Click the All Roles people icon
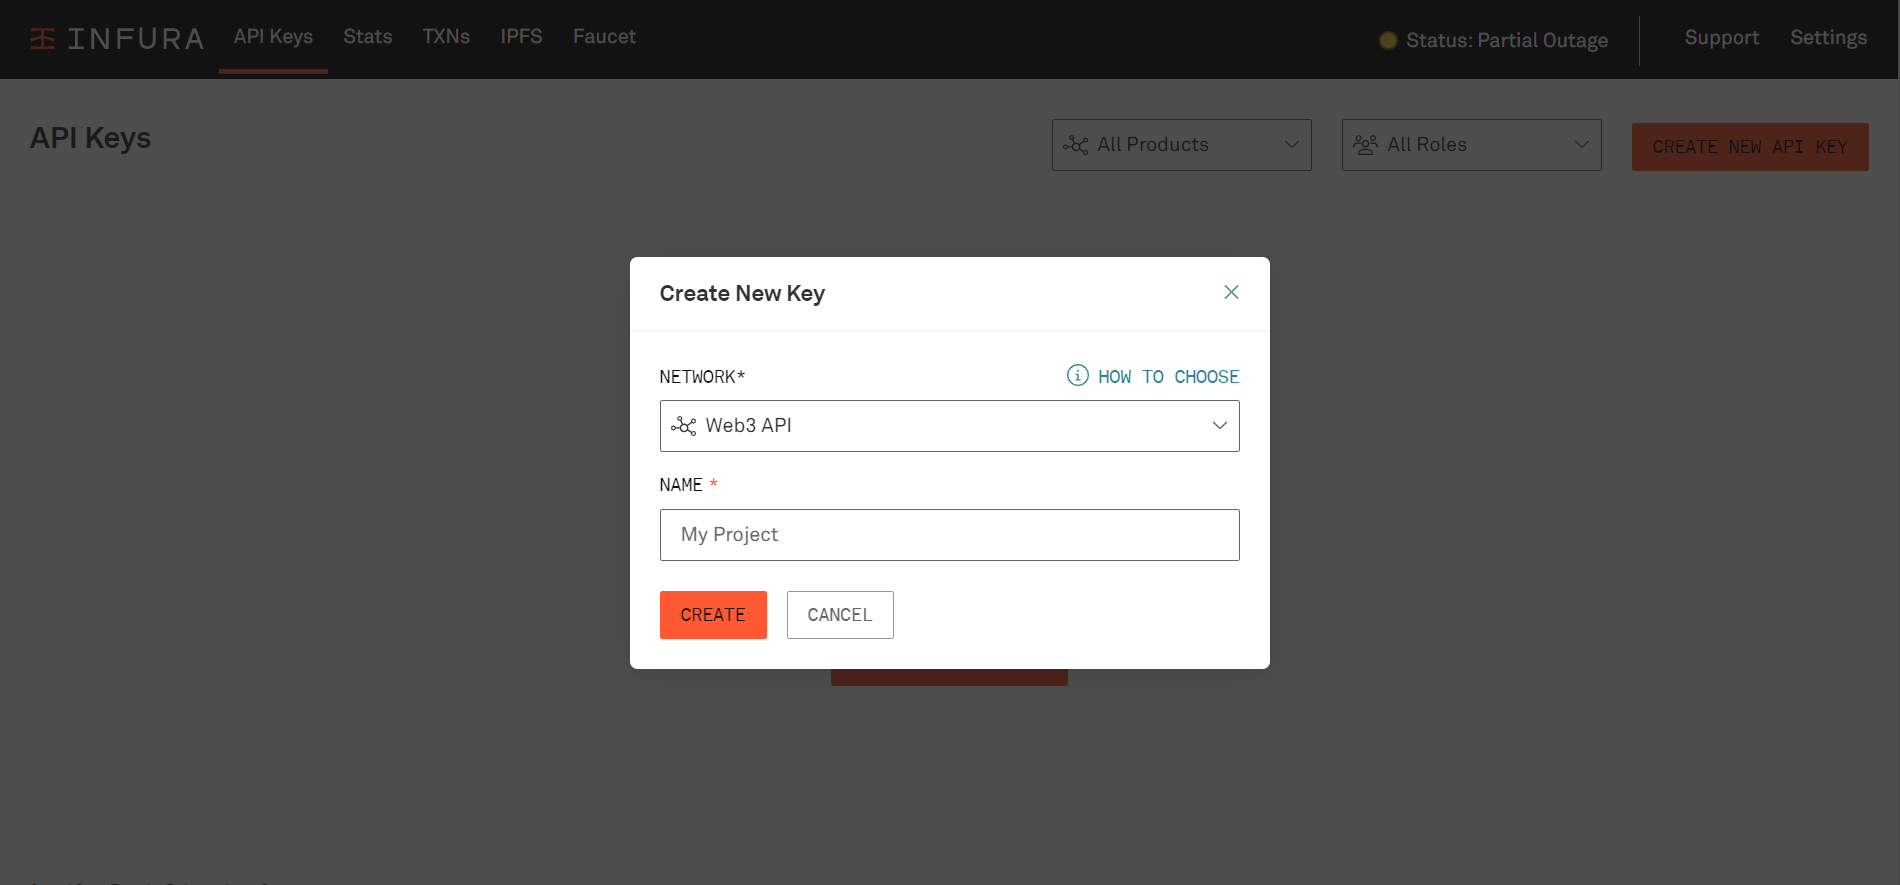This screenshot has width=1900, height=885. click(x=1366, y=145)
